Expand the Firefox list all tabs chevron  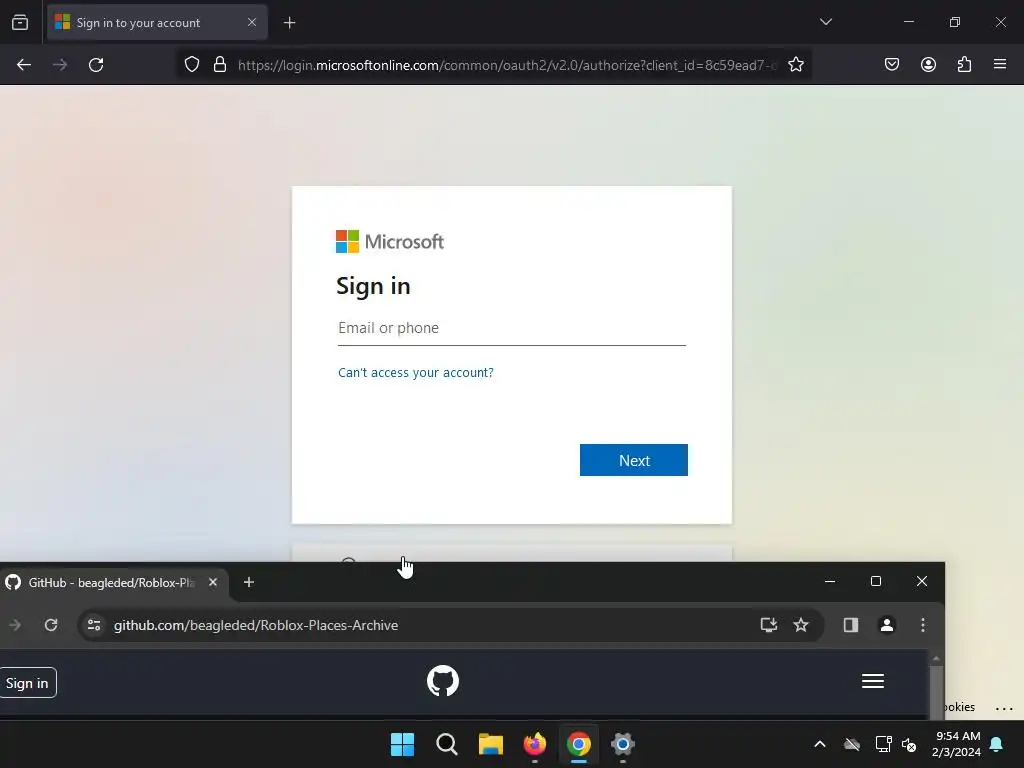pos(825,22)
